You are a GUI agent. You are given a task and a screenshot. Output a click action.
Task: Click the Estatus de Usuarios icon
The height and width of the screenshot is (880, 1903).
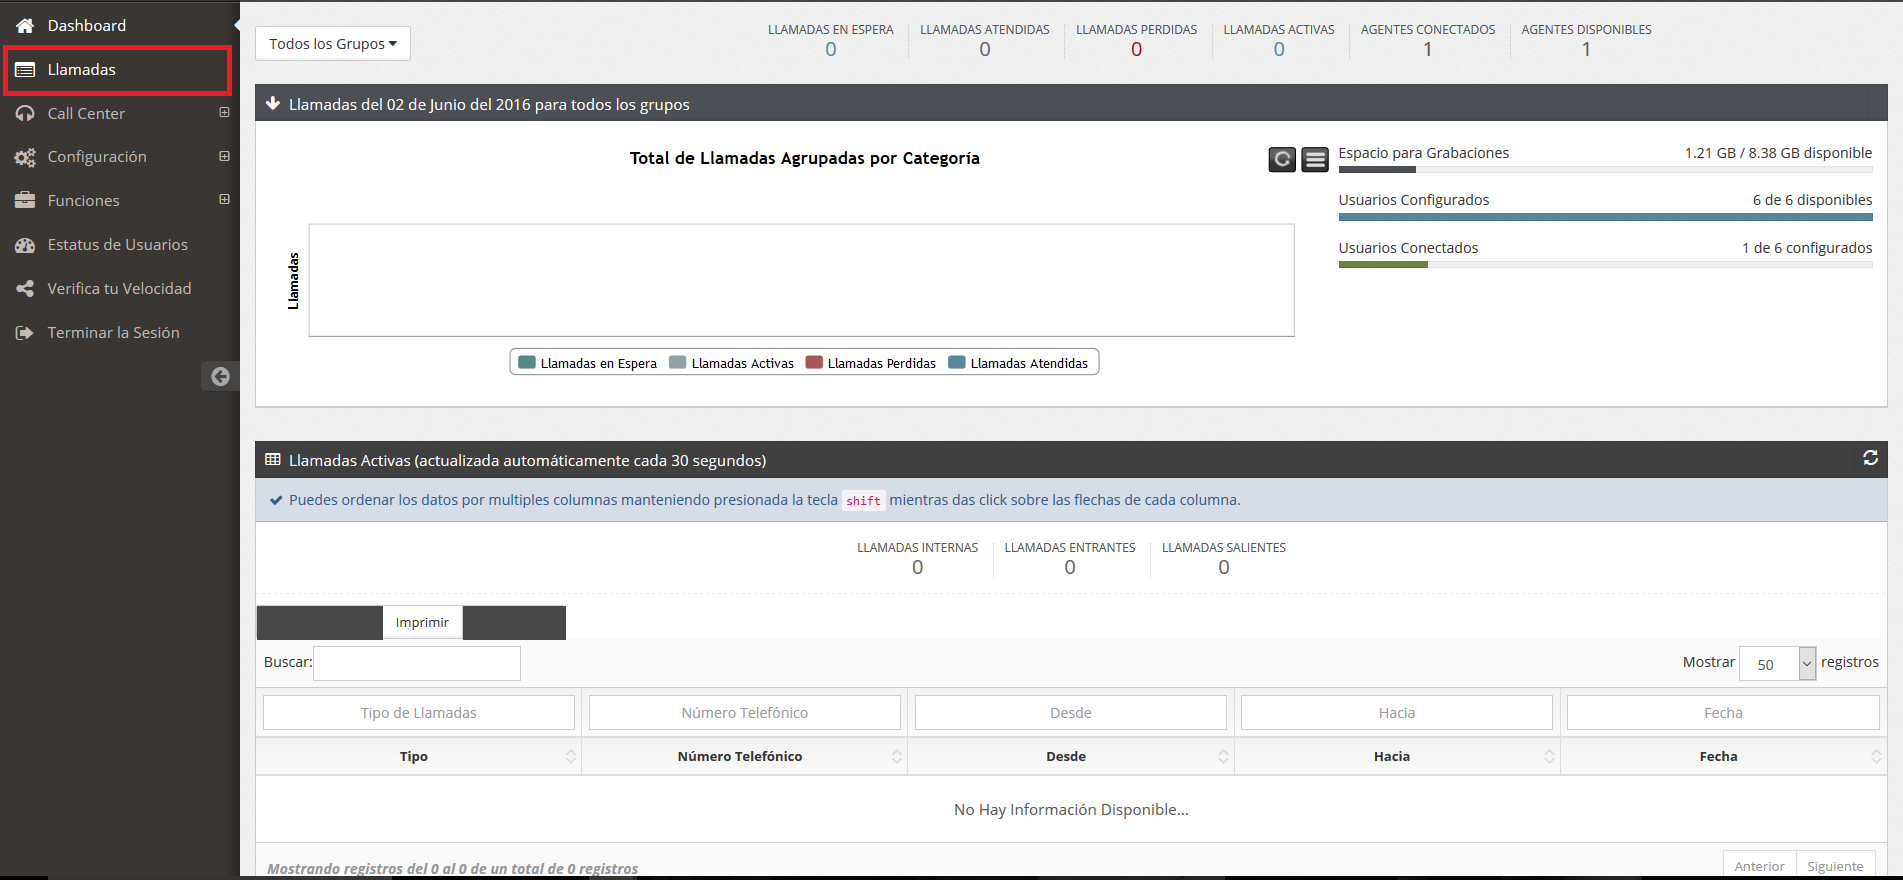click(x=25, y=245)
